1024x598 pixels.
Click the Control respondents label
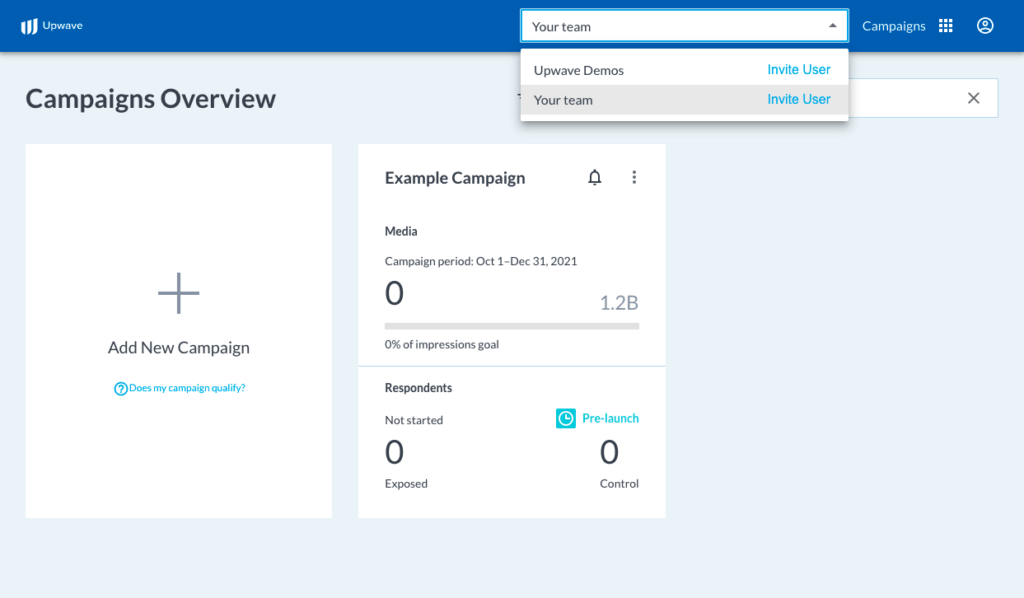pos(619,484)
